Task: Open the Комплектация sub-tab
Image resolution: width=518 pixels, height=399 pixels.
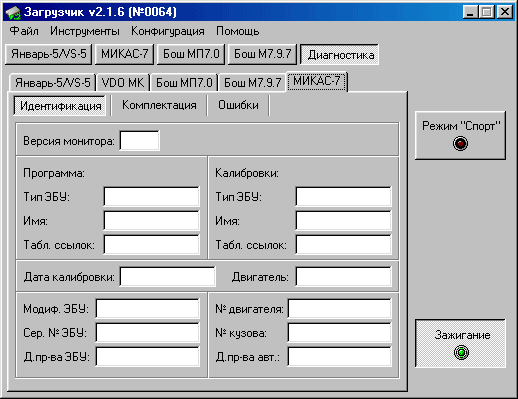Action: tap(159, 105)
